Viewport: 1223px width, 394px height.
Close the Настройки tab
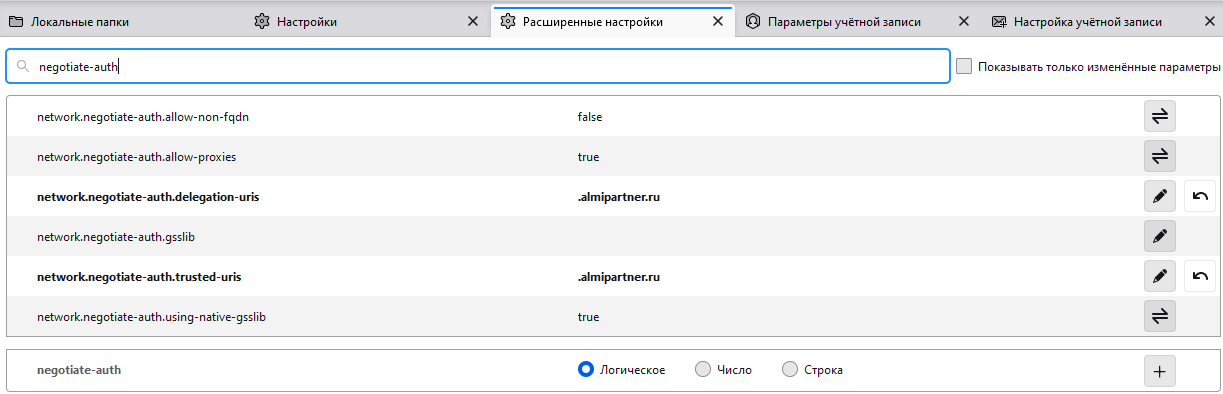[473, 21]
